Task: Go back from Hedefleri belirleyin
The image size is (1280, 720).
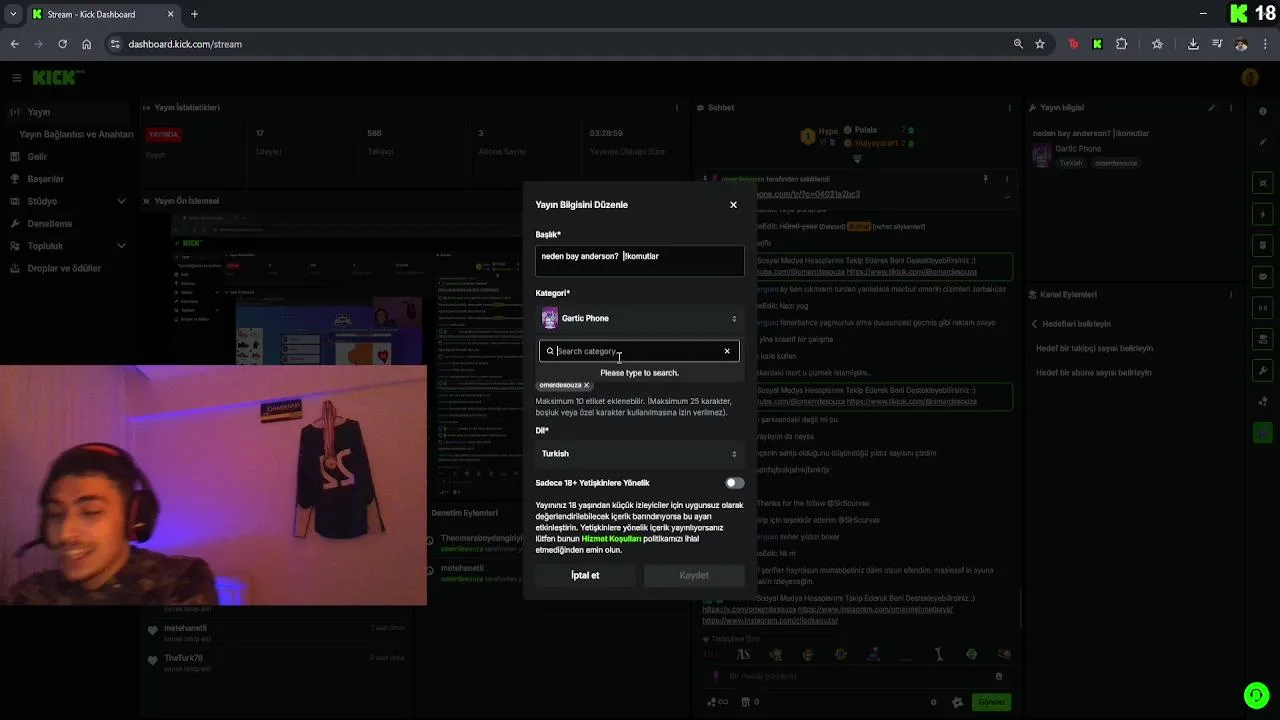Action: click(x=1035, y=324)
